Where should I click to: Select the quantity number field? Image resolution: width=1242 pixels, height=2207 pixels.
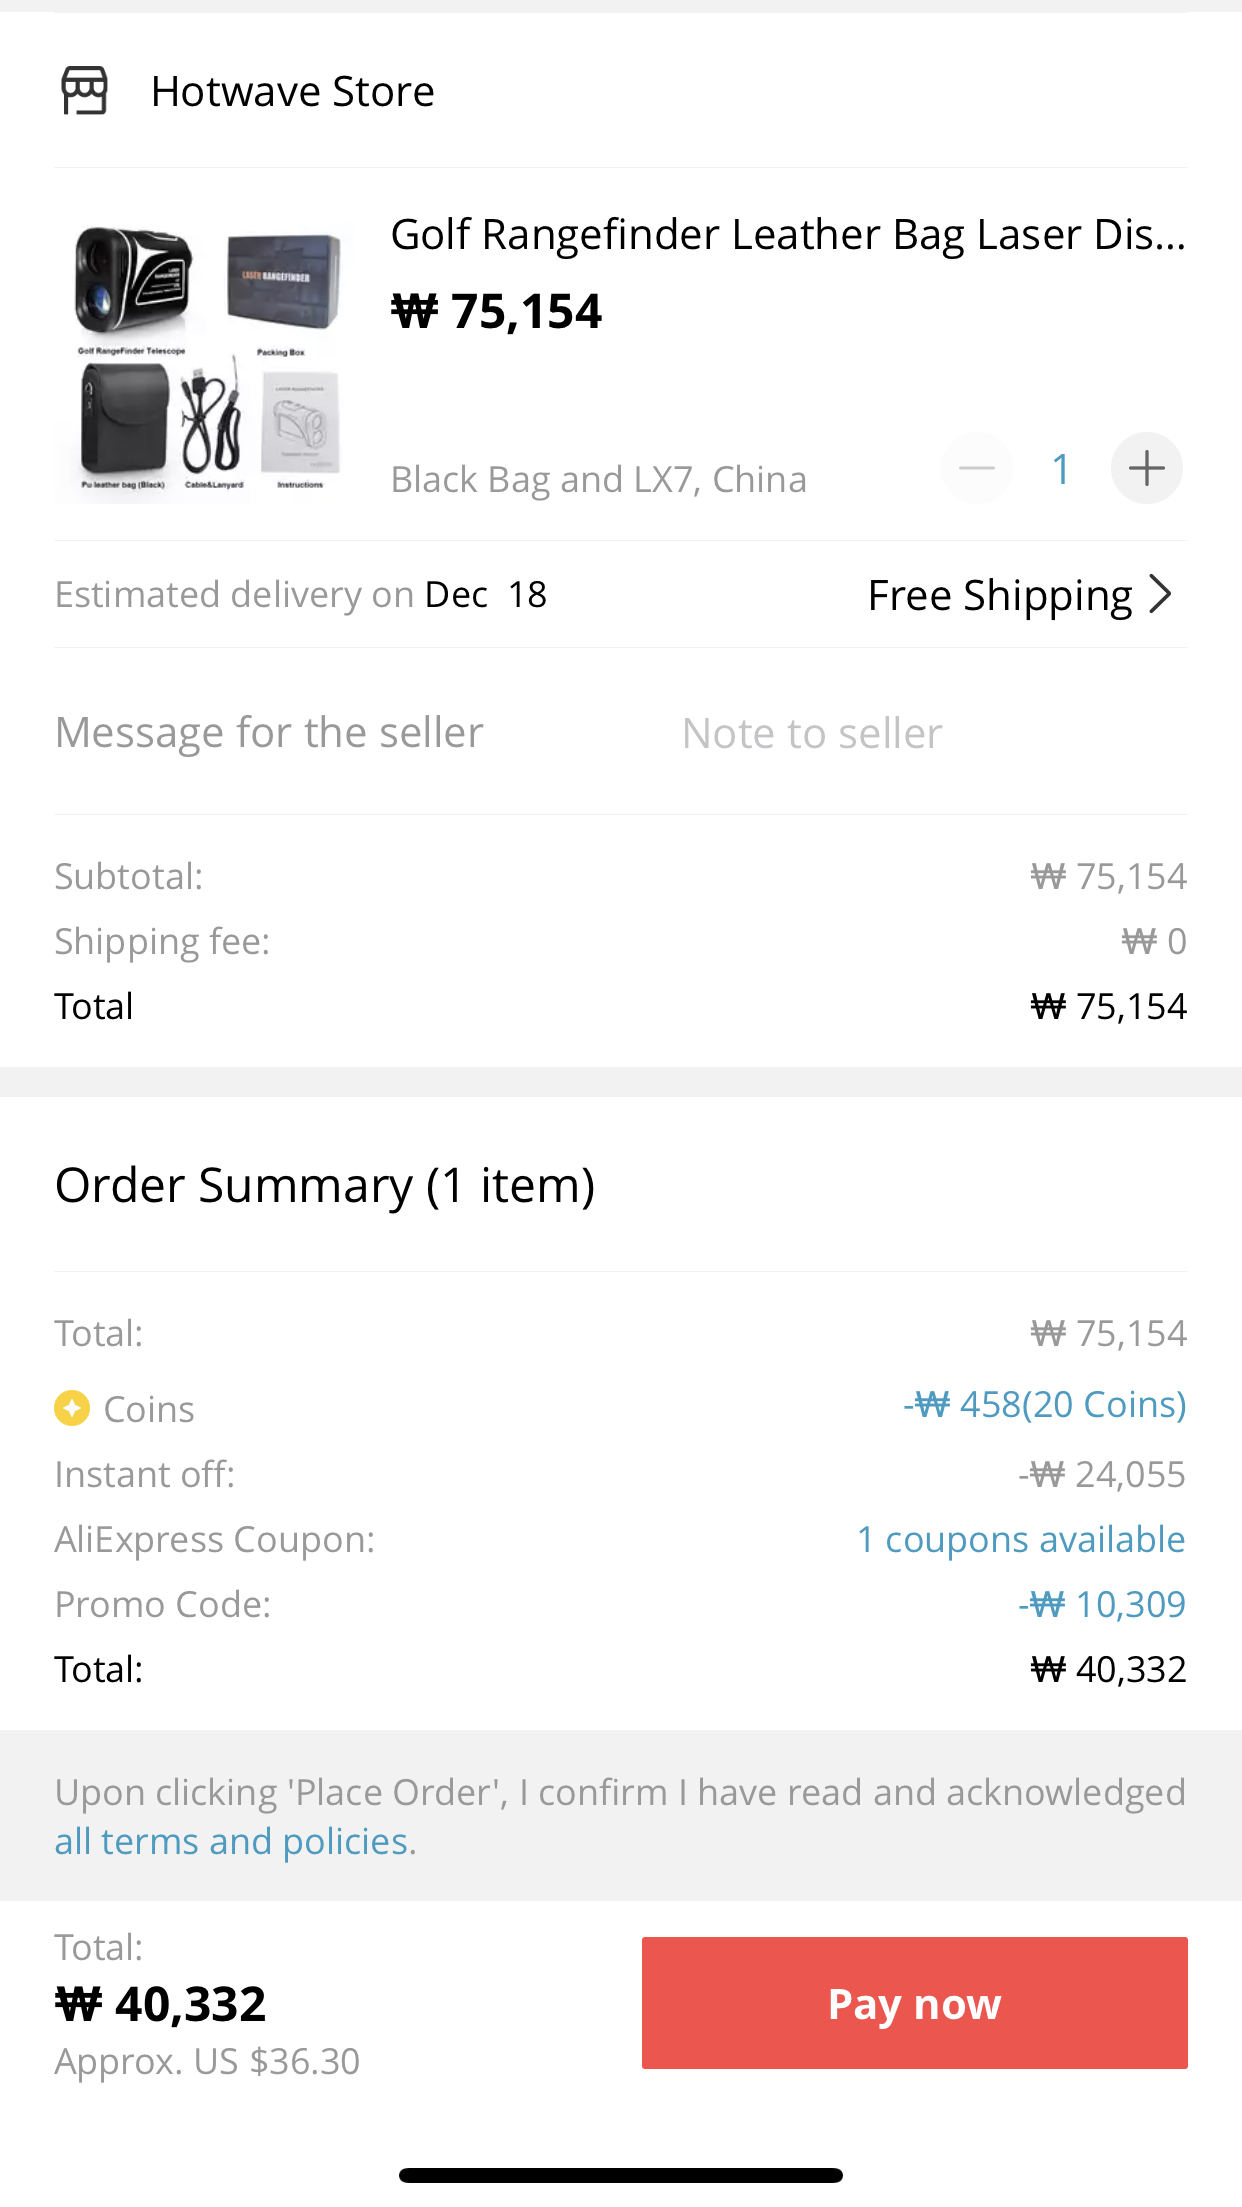point(1061,469)
